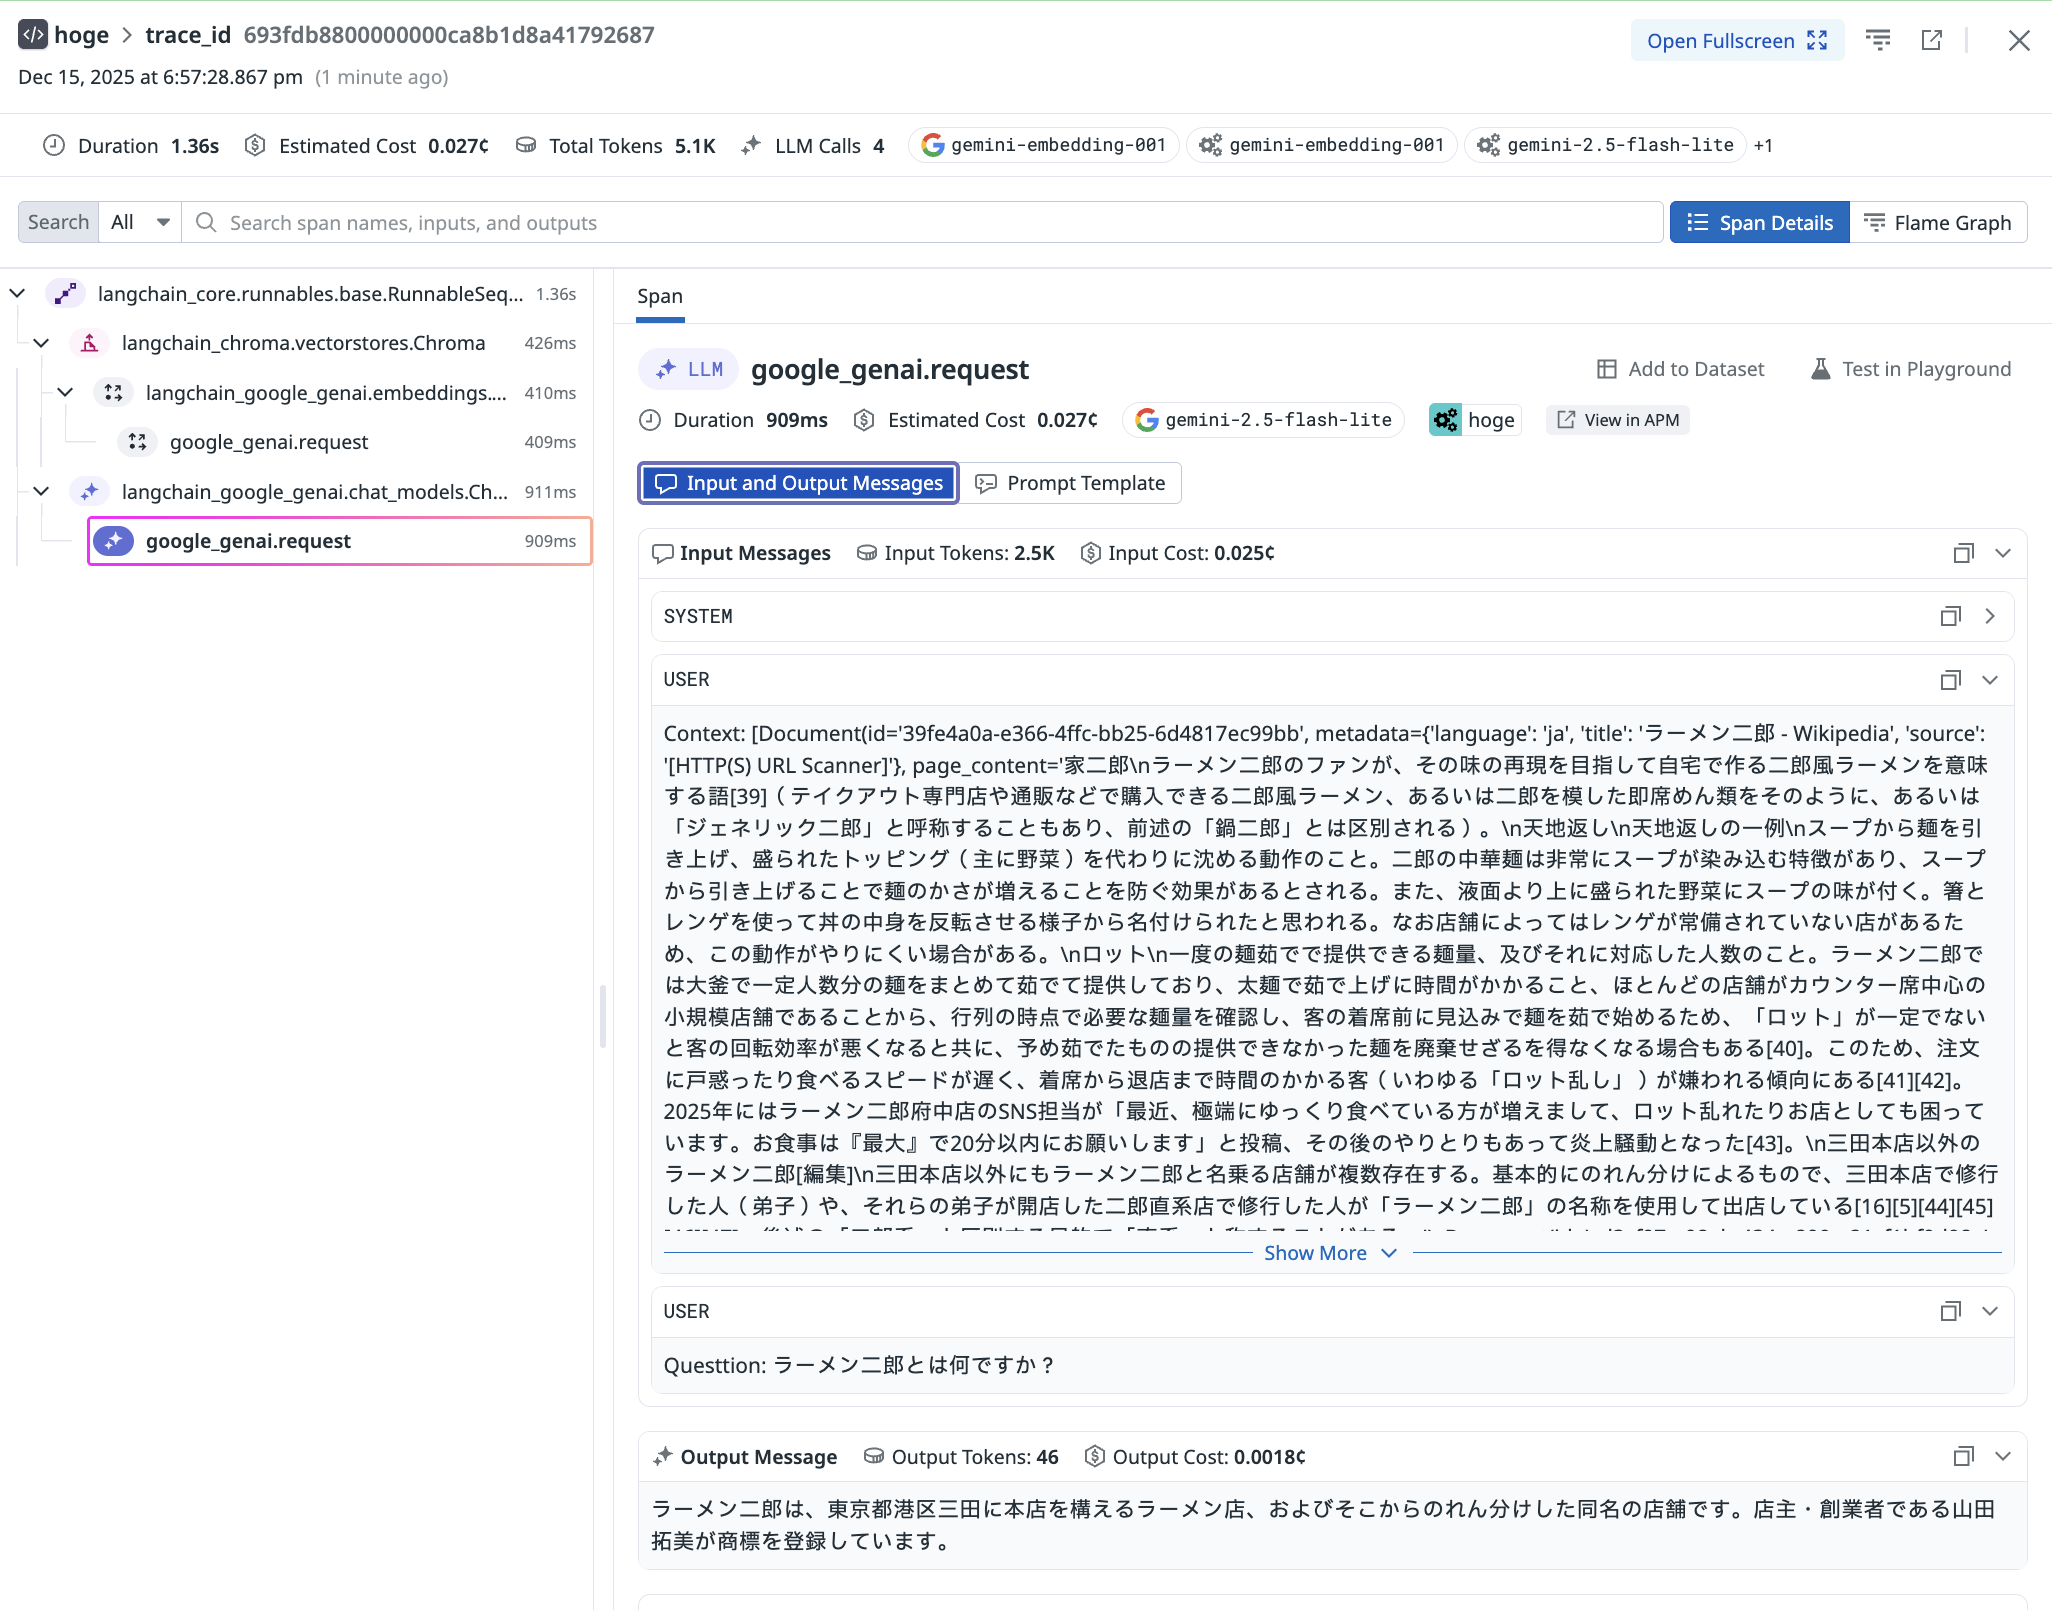The height and width of the screenshot is (1610, 2052).
Task: Copy the SYSTEM message content
Action: pos(1948,616)
